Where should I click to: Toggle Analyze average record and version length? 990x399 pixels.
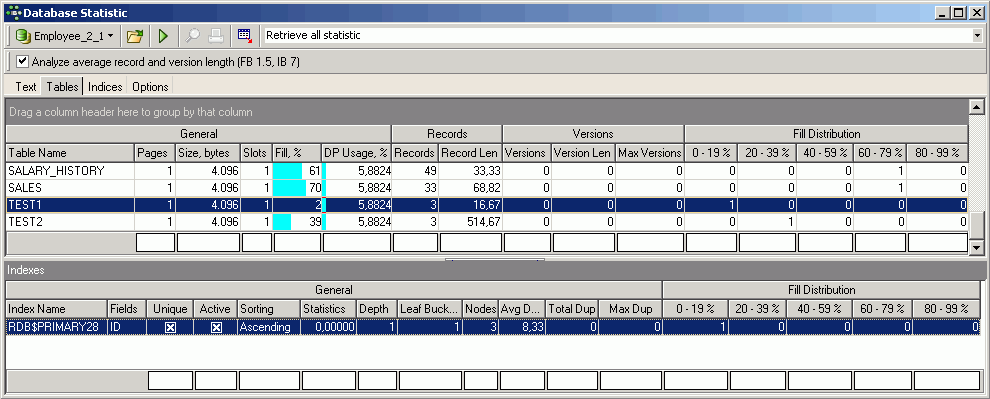(23, 61)
